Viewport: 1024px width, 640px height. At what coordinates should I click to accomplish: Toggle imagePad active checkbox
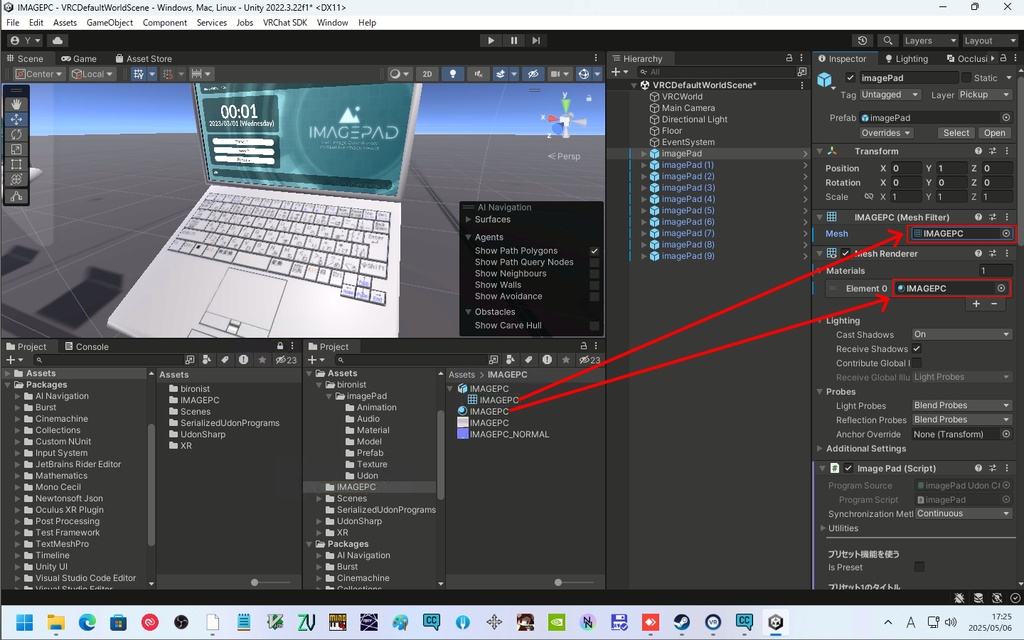pyautogui.click(x=850, y=78)
